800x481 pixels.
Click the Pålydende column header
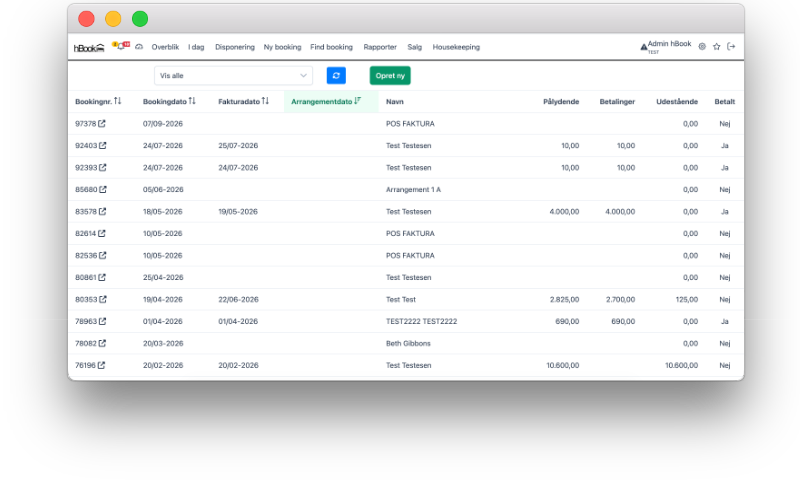pos(561,102)
